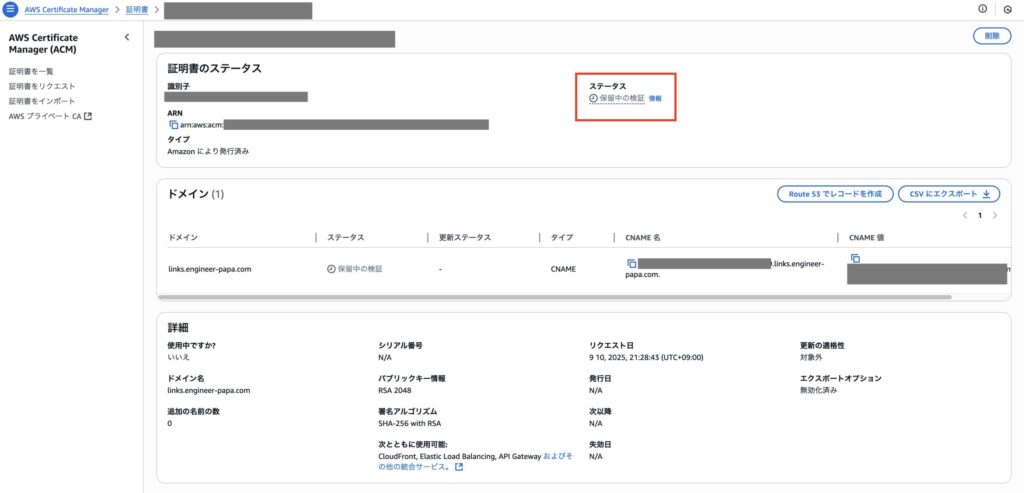
Task: Click the settings hexagon icon at top right
Action: pos(1008,10)
